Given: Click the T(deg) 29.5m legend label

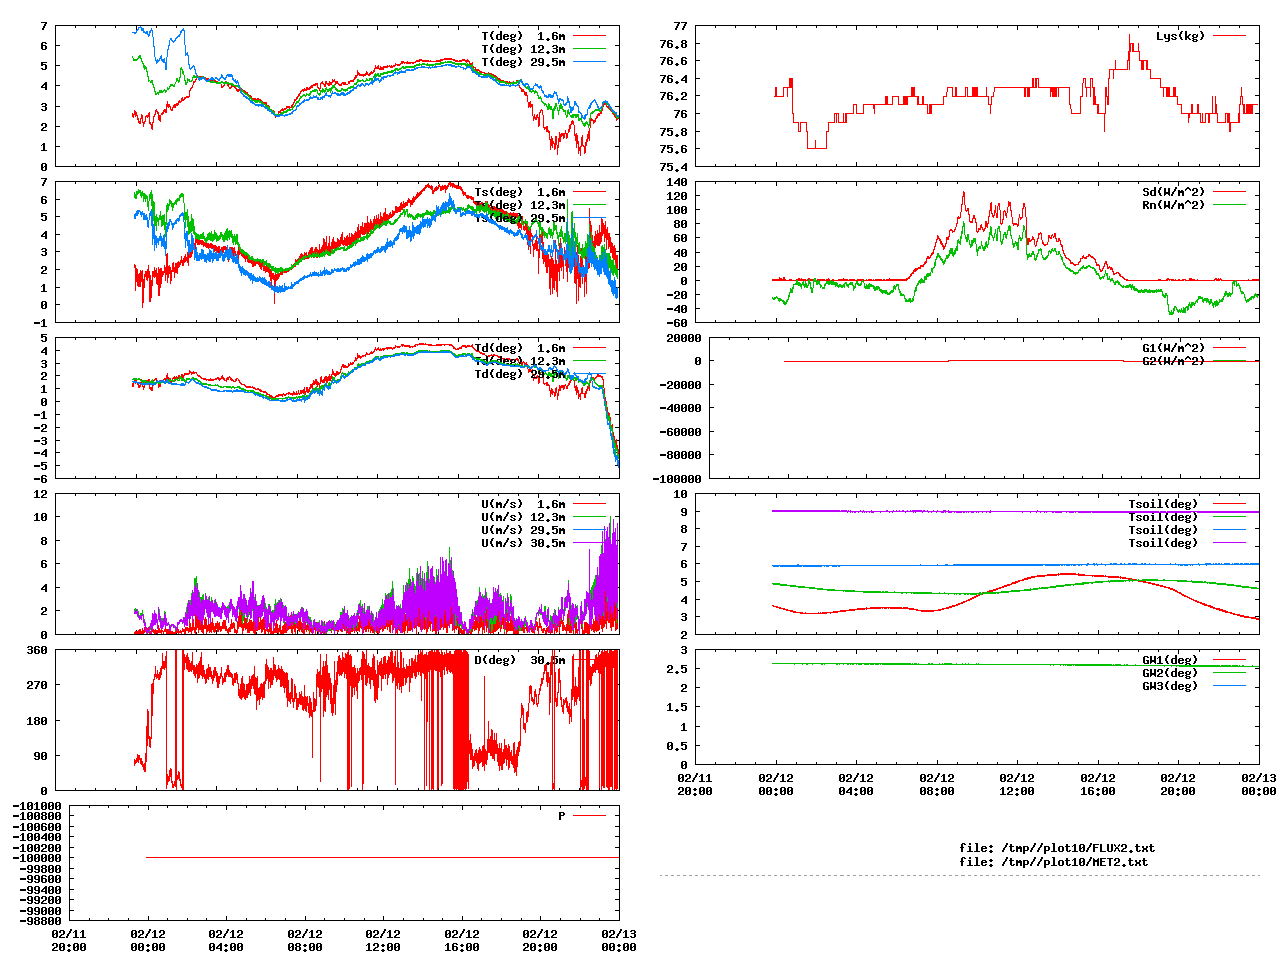Looking at the screenshot, I should coord(523,62).
